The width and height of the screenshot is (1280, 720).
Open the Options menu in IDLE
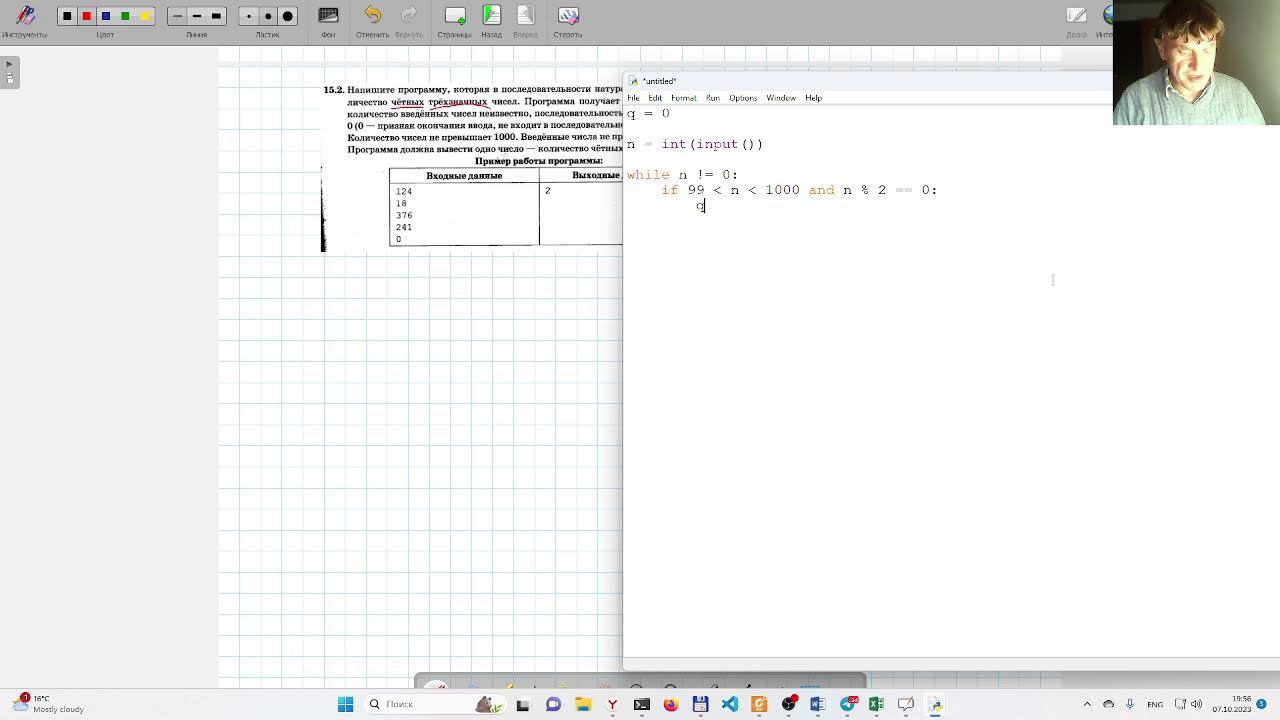pyautogui.click(x=742, y=98)
